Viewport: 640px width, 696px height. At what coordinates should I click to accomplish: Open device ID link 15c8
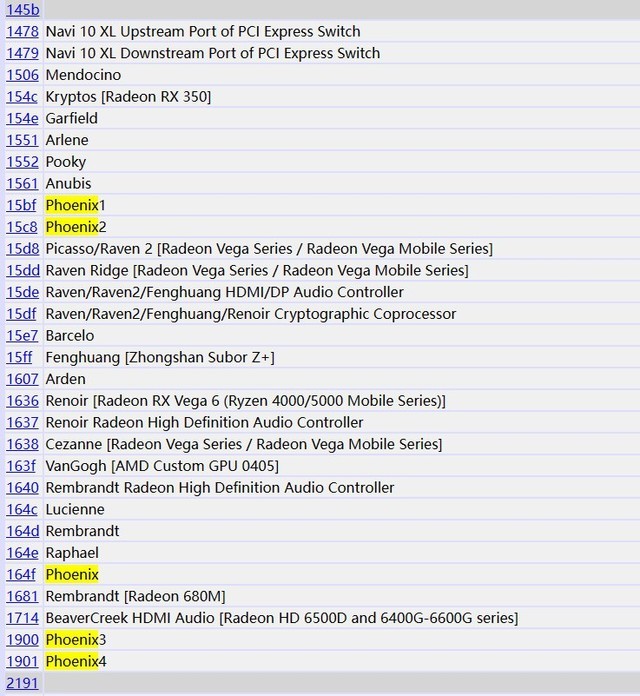tap(22, 227)
